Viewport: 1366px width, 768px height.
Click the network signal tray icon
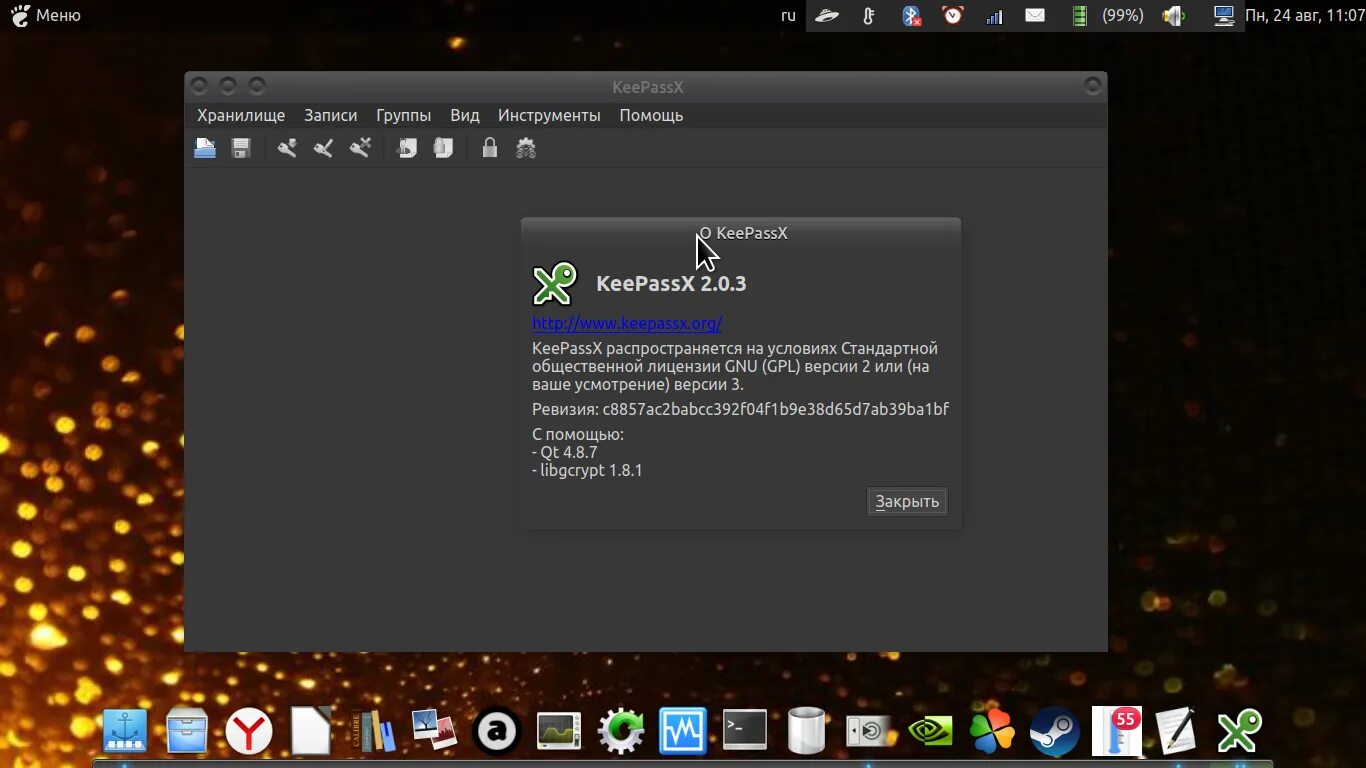click(x=994, y=15)
